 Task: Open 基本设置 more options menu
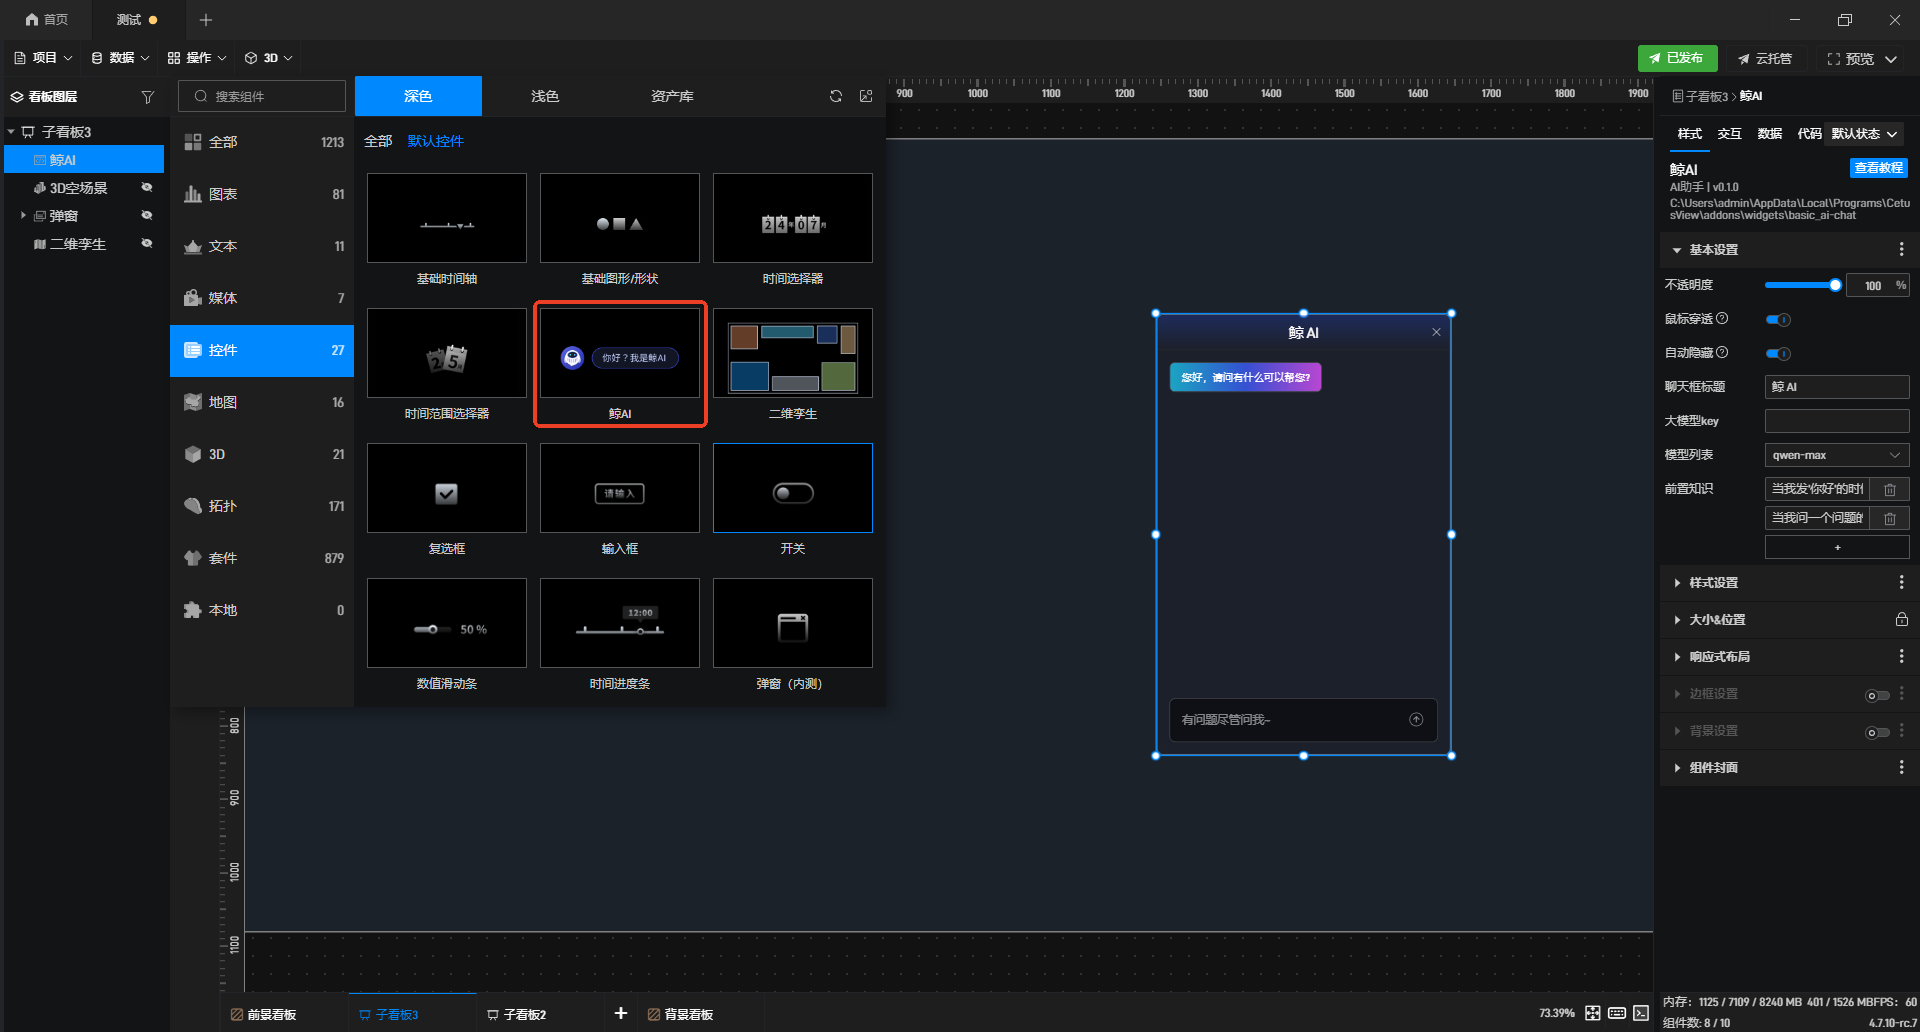point(1901,249)
